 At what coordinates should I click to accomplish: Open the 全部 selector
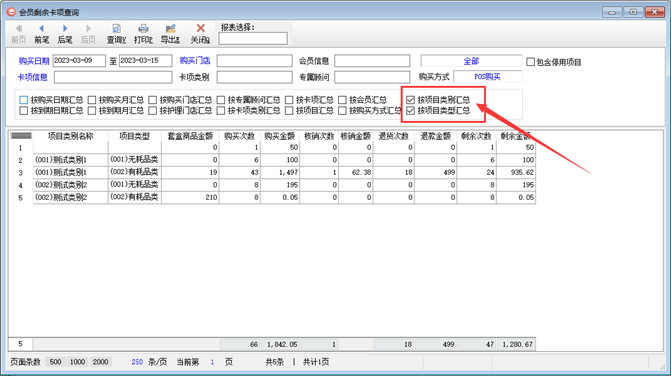pyautogui.click(x=471, y=61)
